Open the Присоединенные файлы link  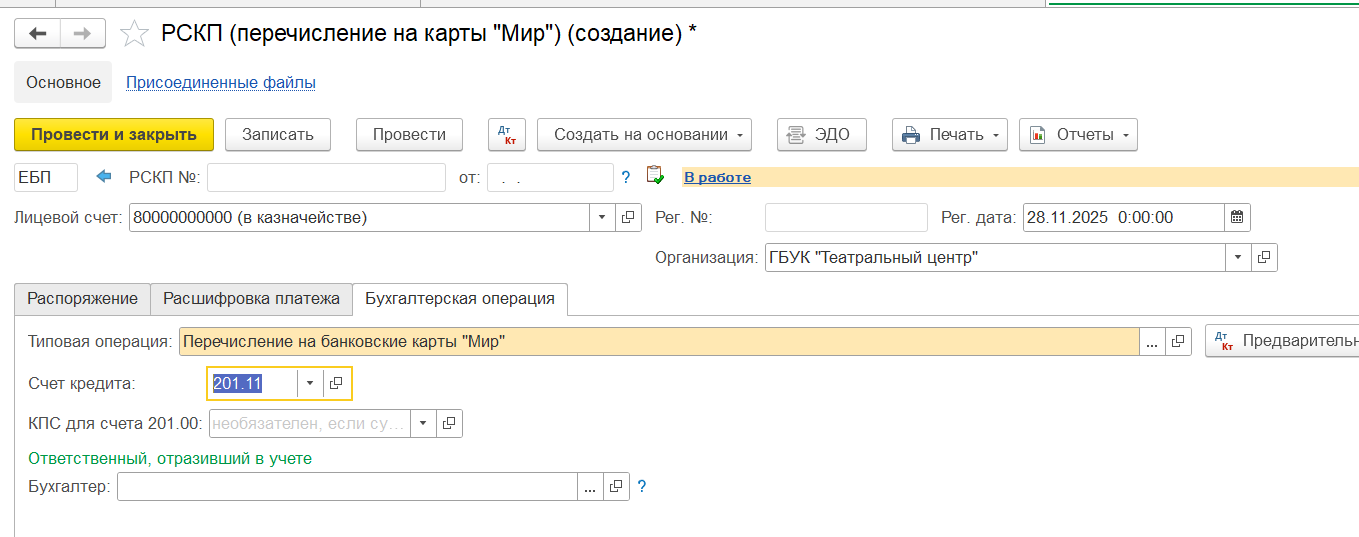(221, 83)
